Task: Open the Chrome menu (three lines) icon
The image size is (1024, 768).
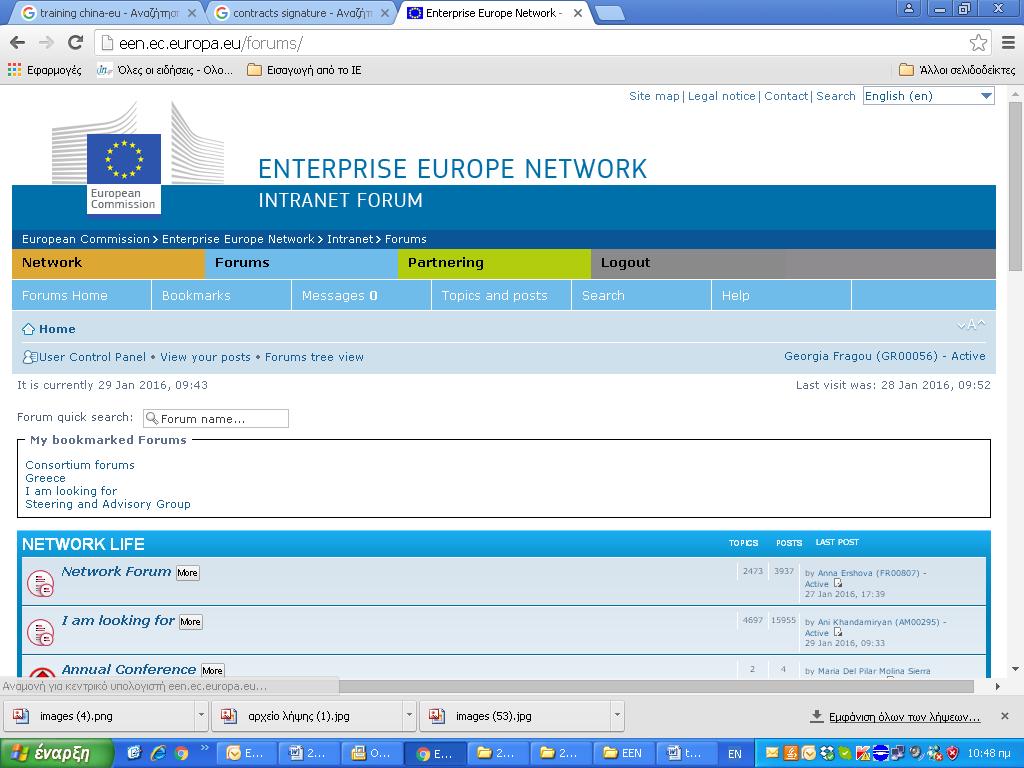Action: (1008, 43)
